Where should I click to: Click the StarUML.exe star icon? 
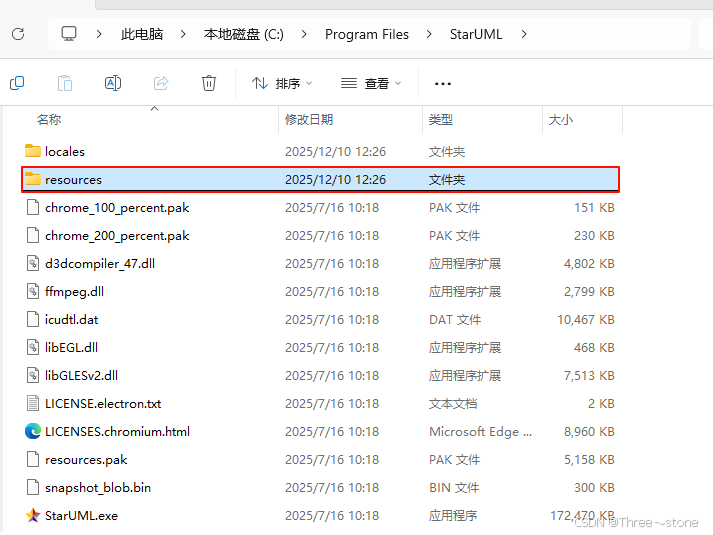click(33, 515)
